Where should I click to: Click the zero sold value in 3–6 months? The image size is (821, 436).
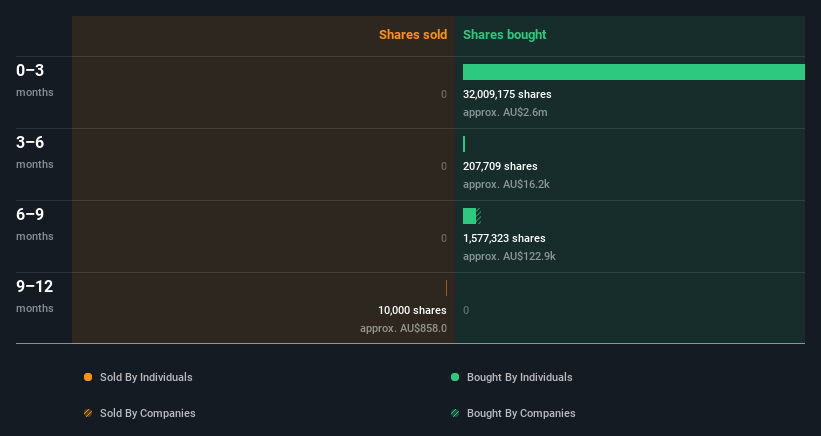tap(444, 166)
